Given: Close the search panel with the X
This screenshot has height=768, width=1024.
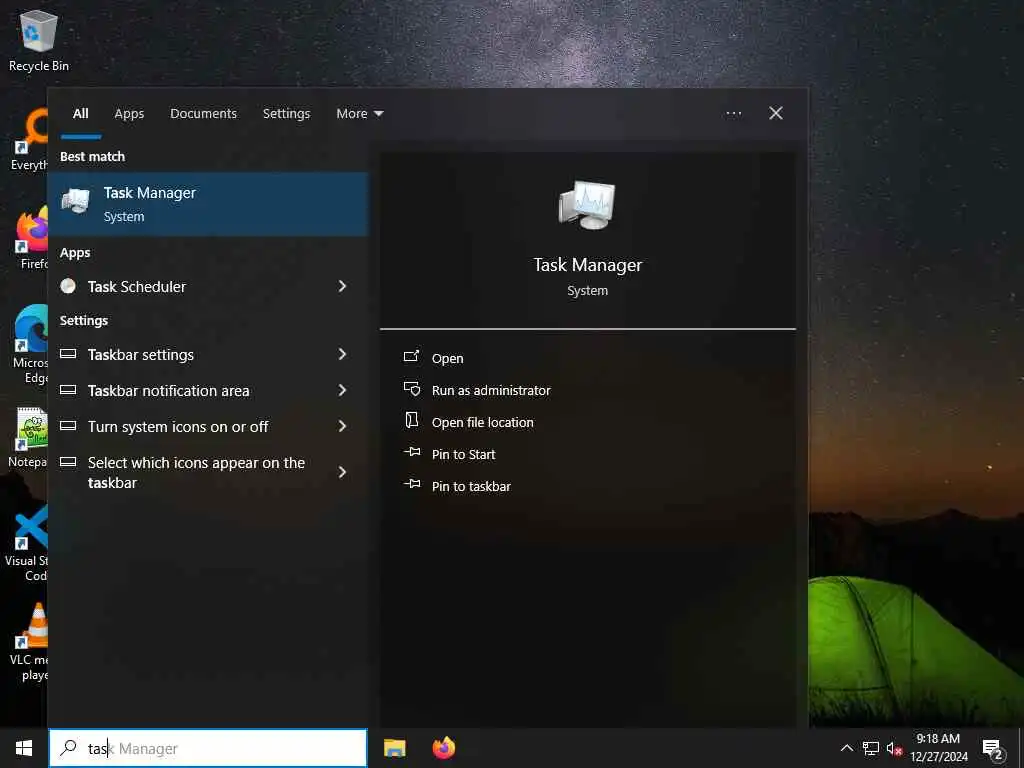Looking at the screenshot, I should (x=776, y=113).
